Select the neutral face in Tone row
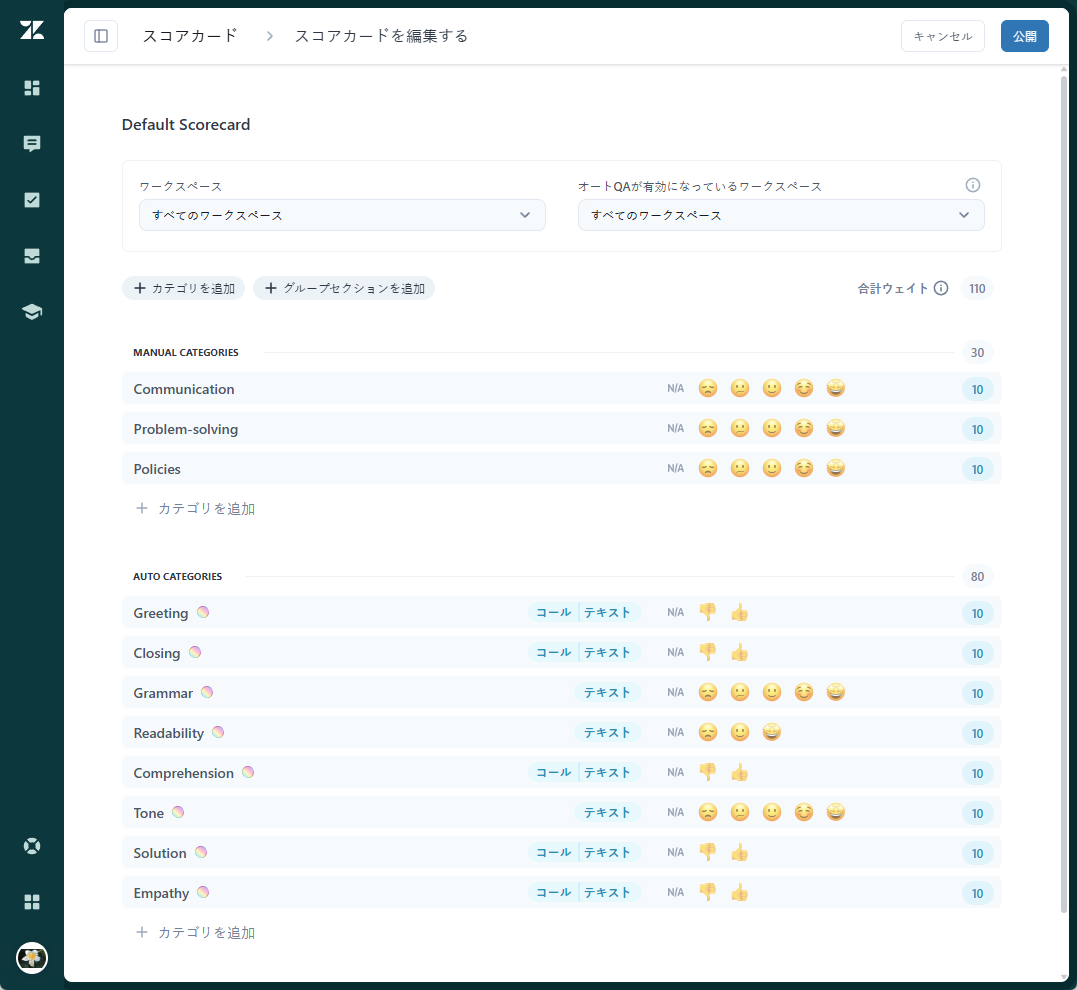Screen dimensions: 1077x990 pos(740,813)
